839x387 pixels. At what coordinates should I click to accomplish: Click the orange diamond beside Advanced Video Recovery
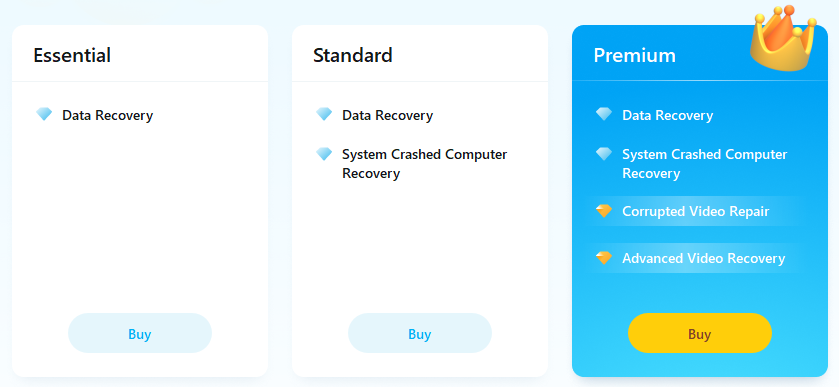coord(604,258)
